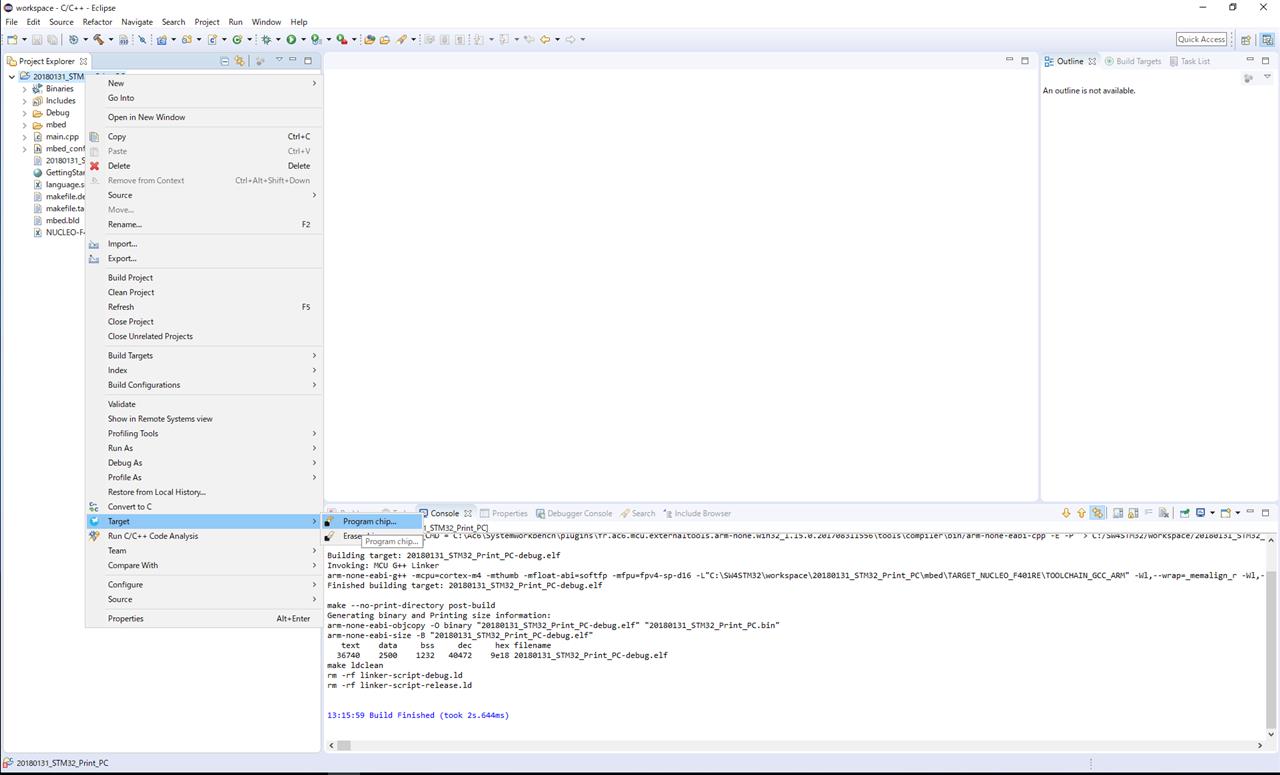Click Link with Editor icon in Project Explorer
Screen dimensions: 1280x775
239,61
